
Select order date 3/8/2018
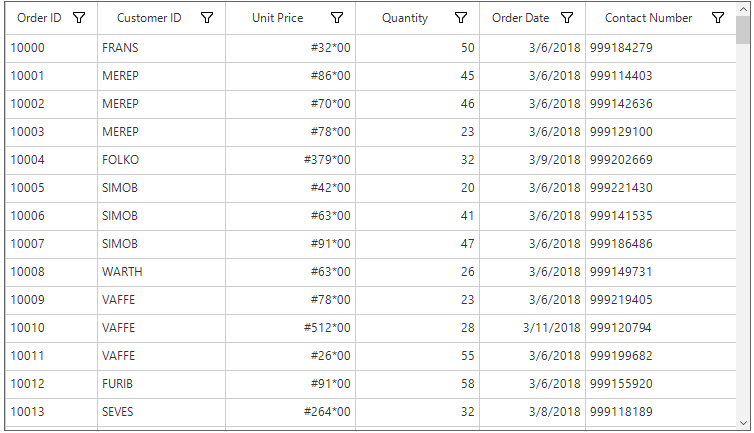532,412
